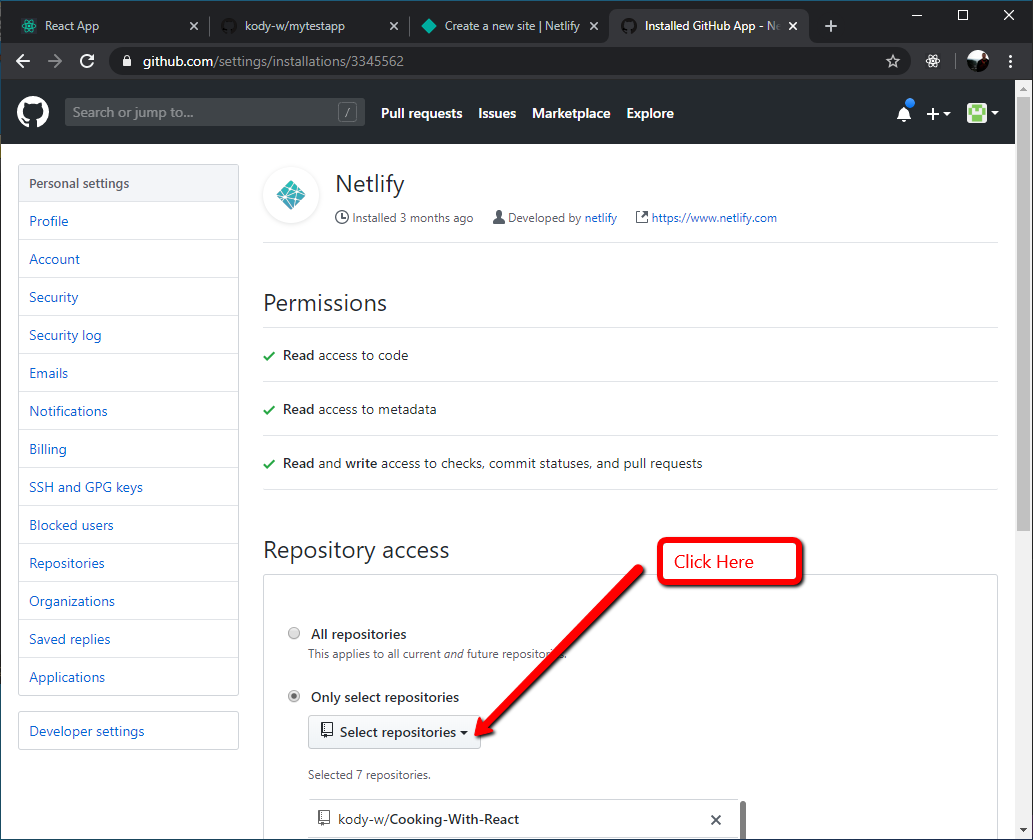Switch to kody-w/mytestapp tab
The height and width of the screenshot is (840, 1033).
pos(308,26)
